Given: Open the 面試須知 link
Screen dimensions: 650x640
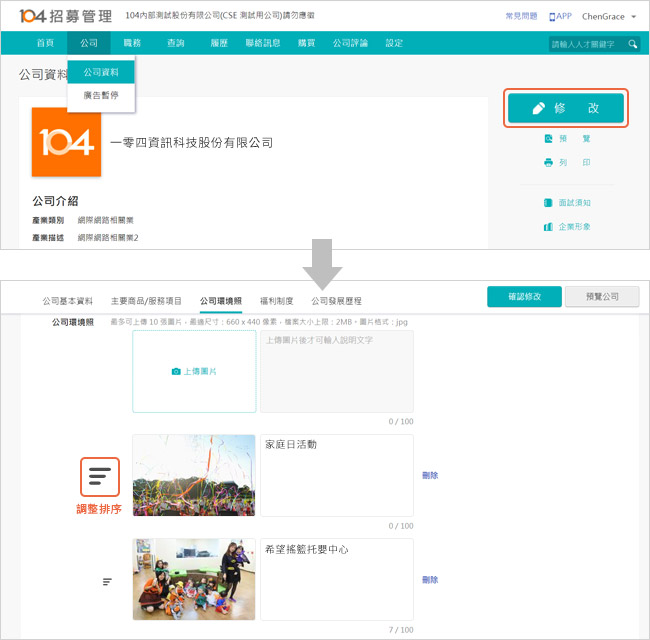Looking at the screenshot, I should pos(575,203).
